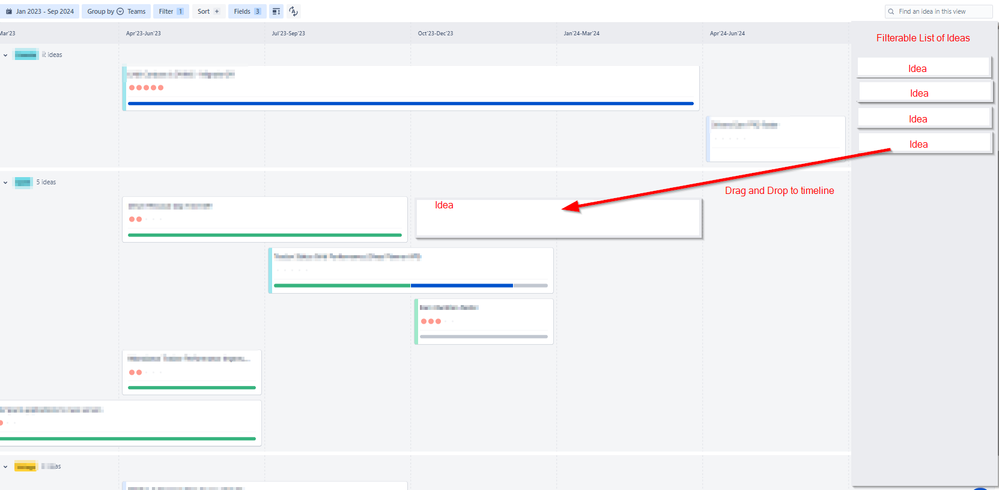Image resolution: width=999 pixels, height=490 pixels.
Task: Click the Jul'23-Sep'23 column header
Action: click(289, 33)
